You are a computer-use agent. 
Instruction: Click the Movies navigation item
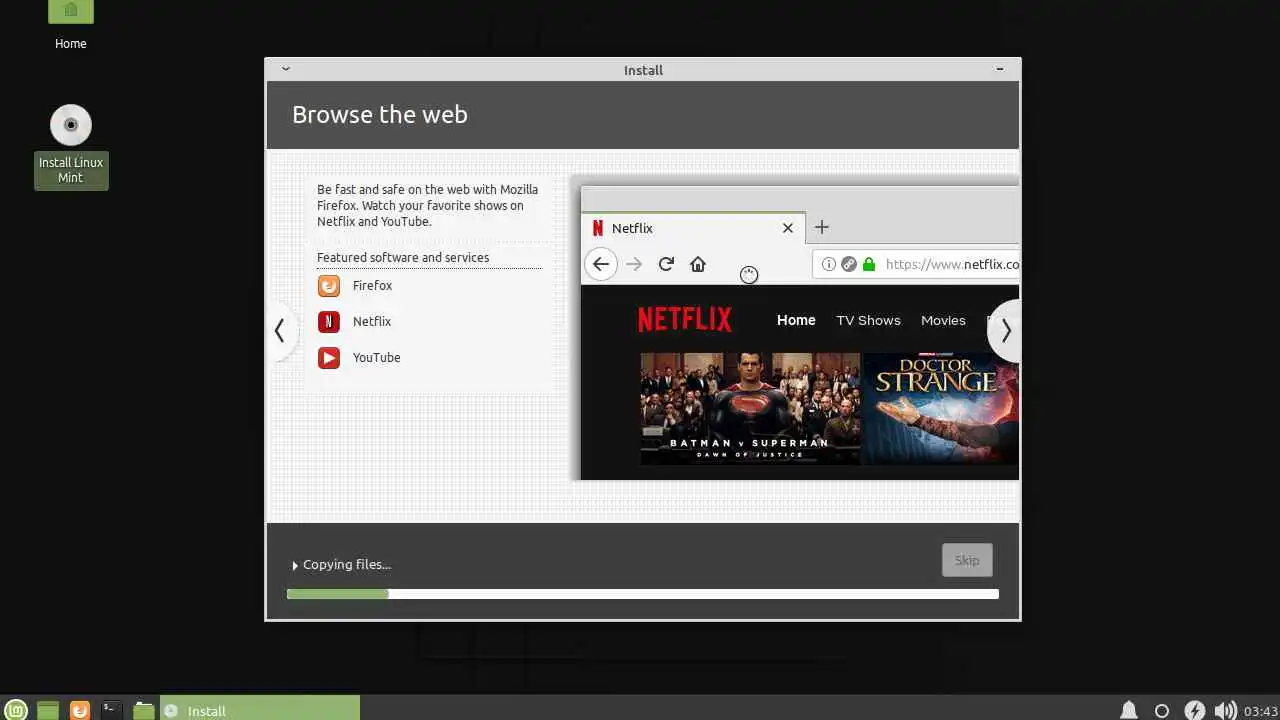tap(943, 320)
